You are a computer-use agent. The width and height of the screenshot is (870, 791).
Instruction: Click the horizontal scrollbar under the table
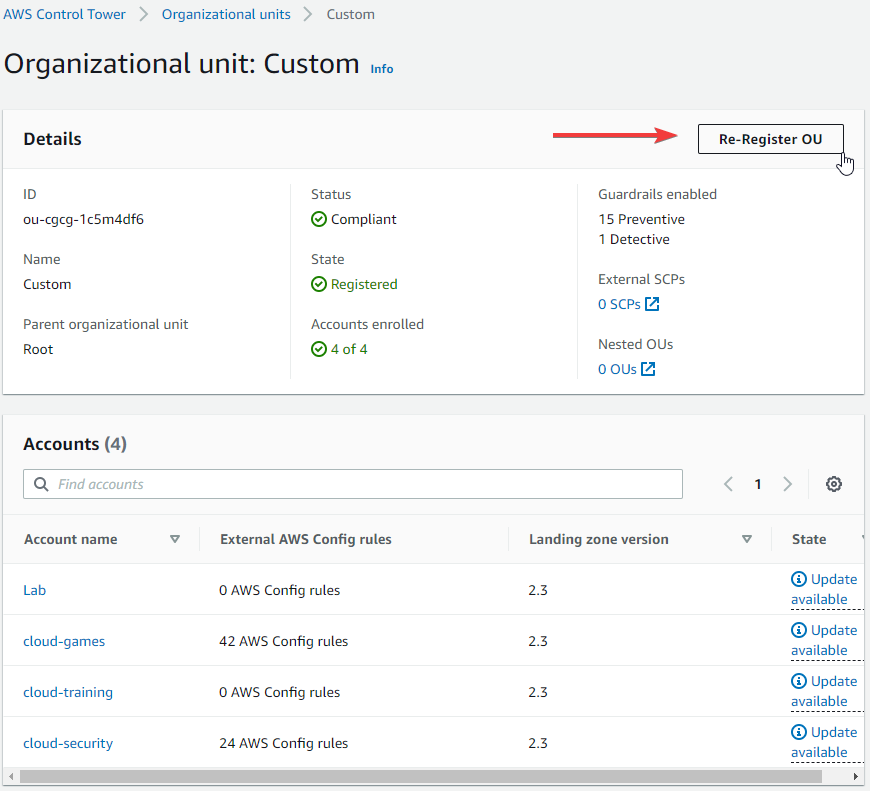click(x=420, y=776)
